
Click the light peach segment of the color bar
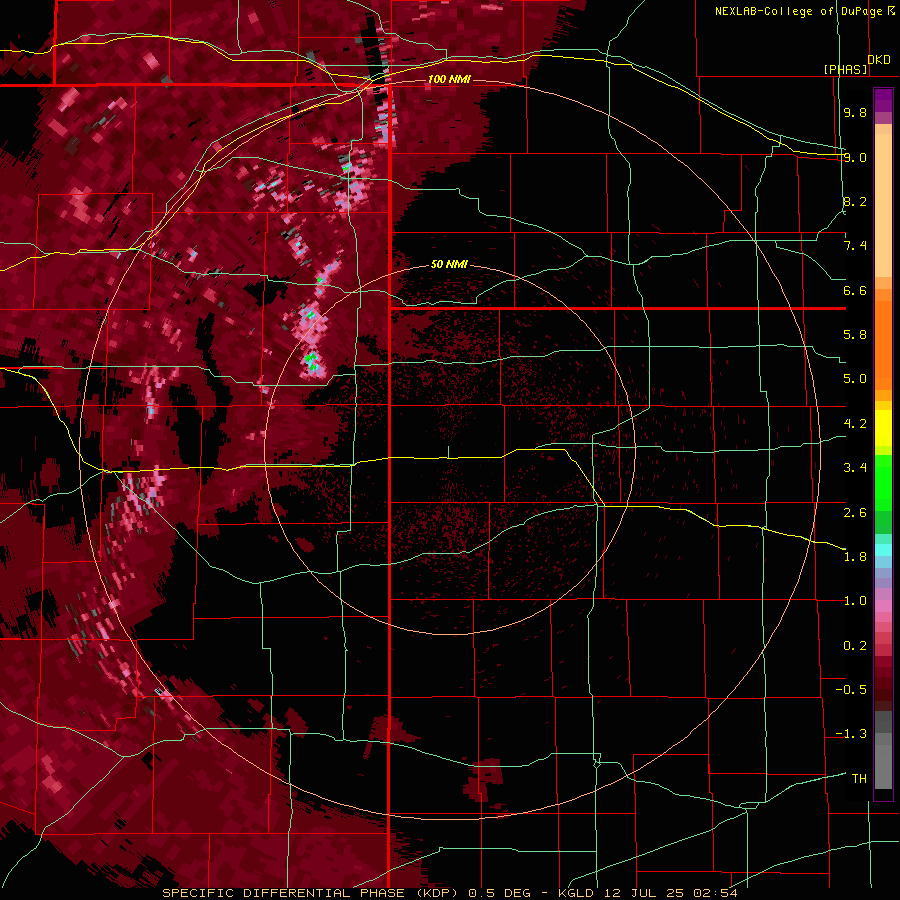(x=883, y=205)
